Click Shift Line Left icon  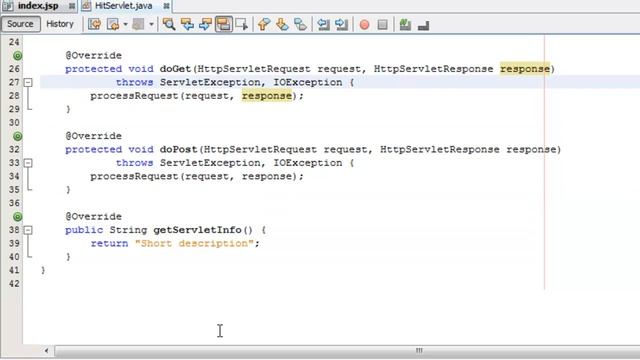pos(323,24)
